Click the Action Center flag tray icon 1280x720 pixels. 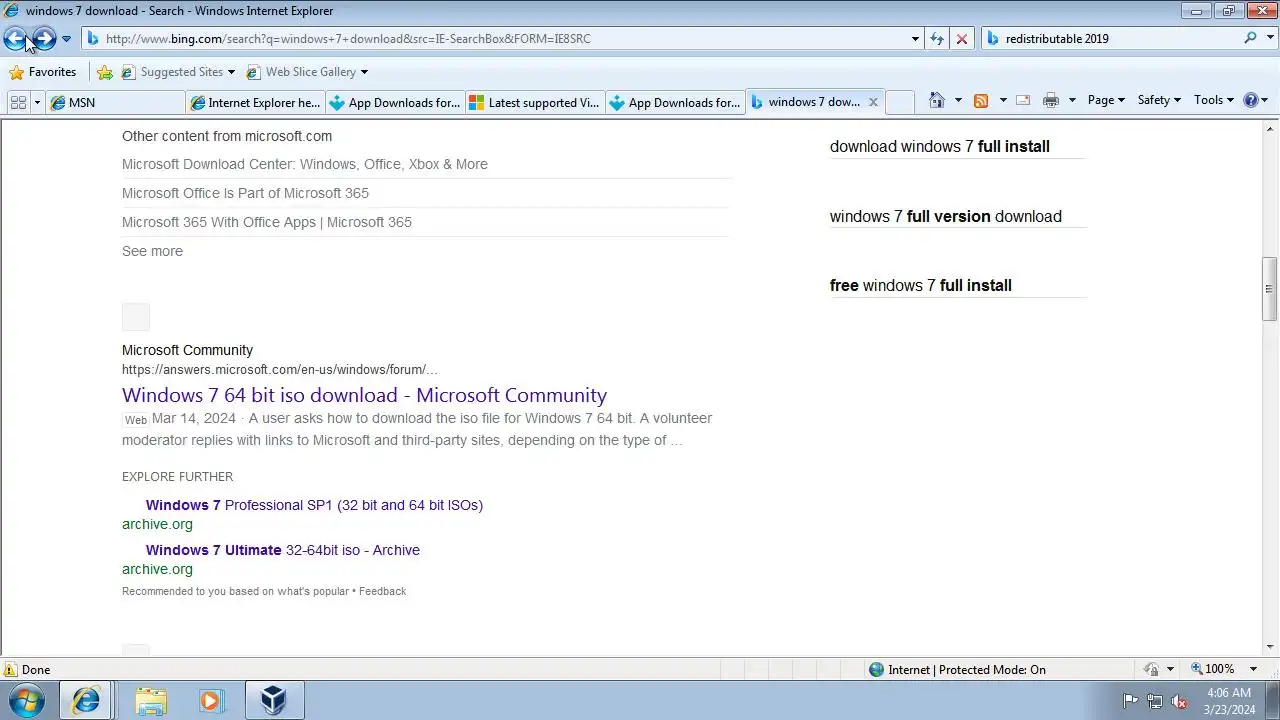1130,701
